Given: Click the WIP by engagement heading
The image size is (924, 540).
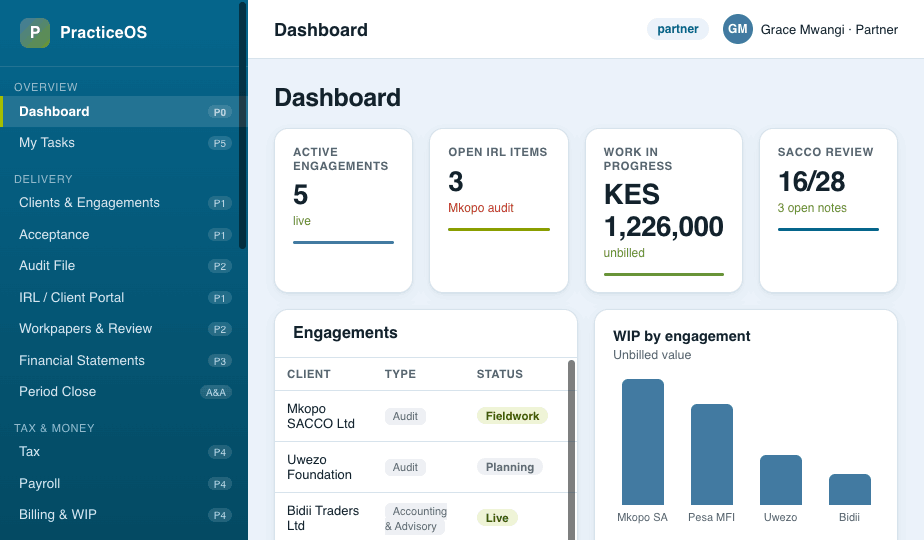Looking at the screenshot, I should pyautogui.click(x=682, y=336).
